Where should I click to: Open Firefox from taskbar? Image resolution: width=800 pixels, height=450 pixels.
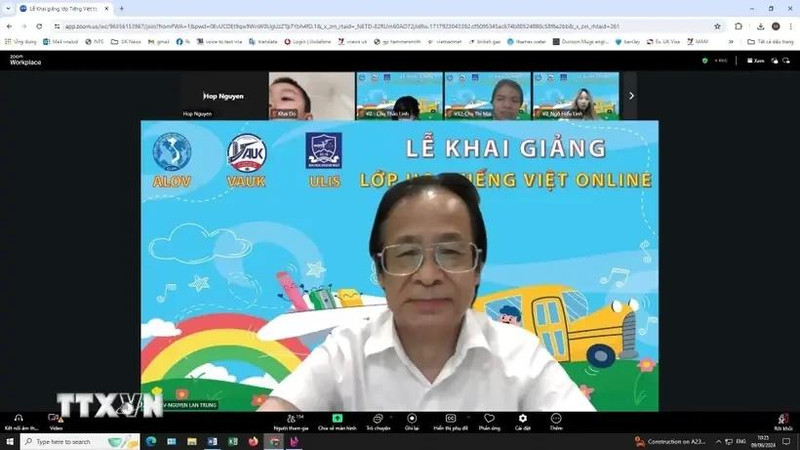[253, 441]
